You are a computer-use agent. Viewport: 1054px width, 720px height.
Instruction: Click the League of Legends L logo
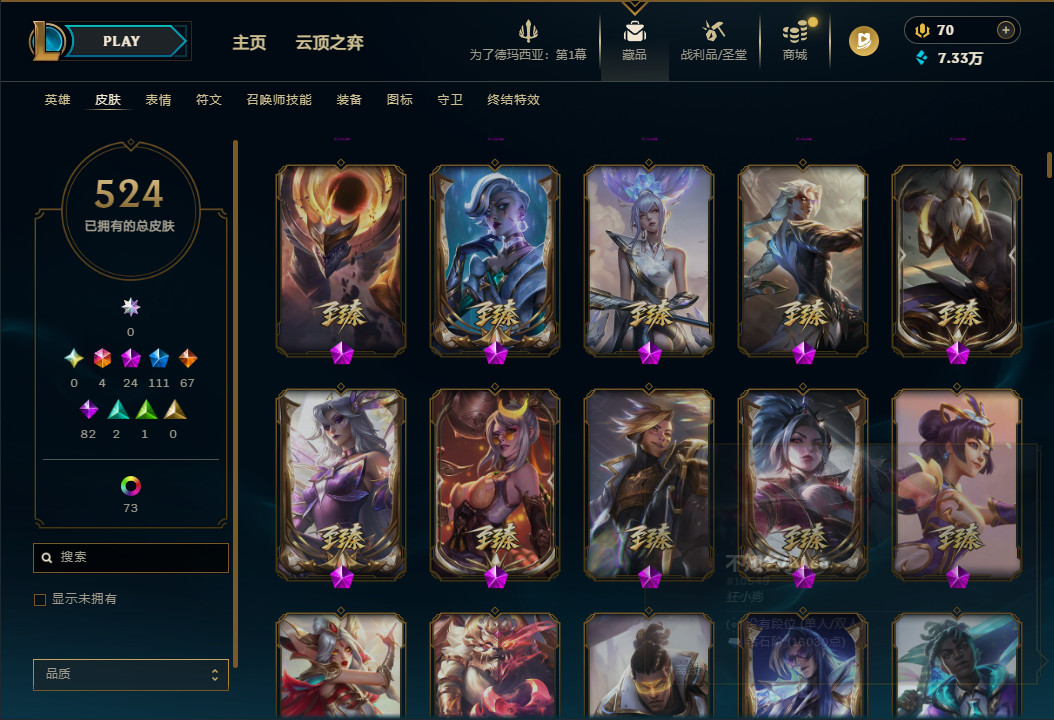pos(47,40)
